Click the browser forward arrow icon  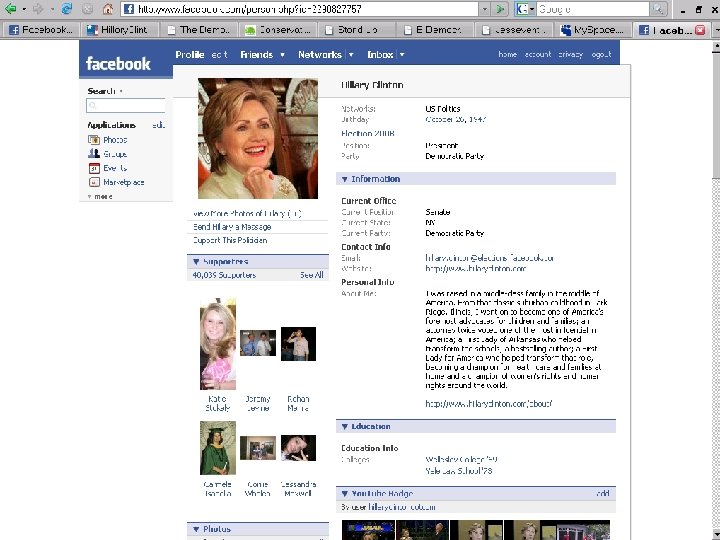[x=38, y=8]
